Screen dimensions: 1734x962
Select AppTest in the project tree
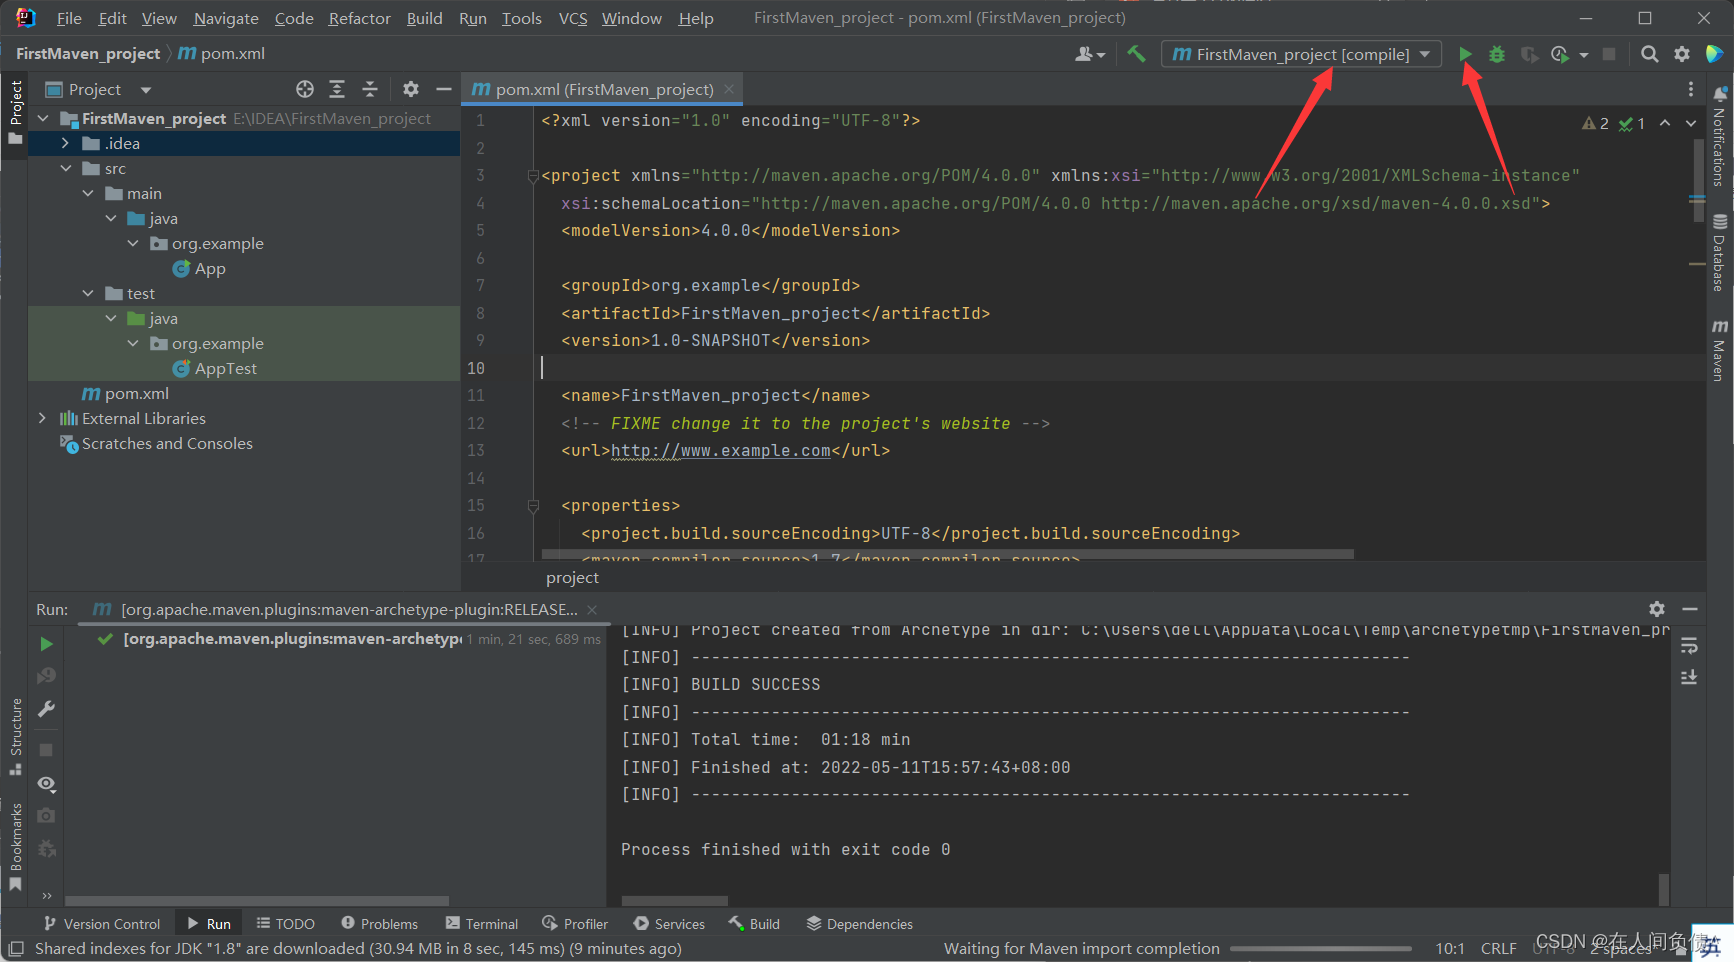point(215,368)
